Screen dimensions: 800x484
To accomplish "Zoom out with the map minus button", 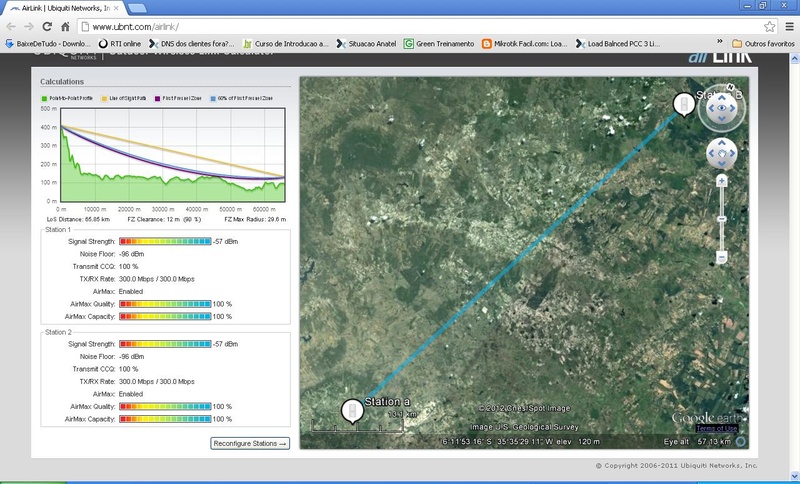I will point(721,258).
